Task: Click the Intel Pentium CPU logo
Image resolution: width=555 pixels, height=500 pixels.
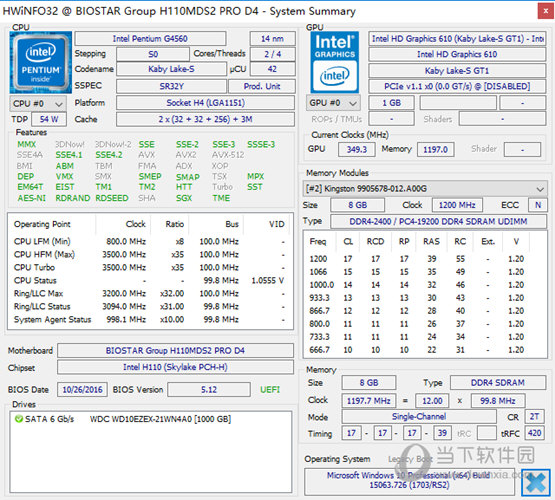Action: click(x=41, y=62)
